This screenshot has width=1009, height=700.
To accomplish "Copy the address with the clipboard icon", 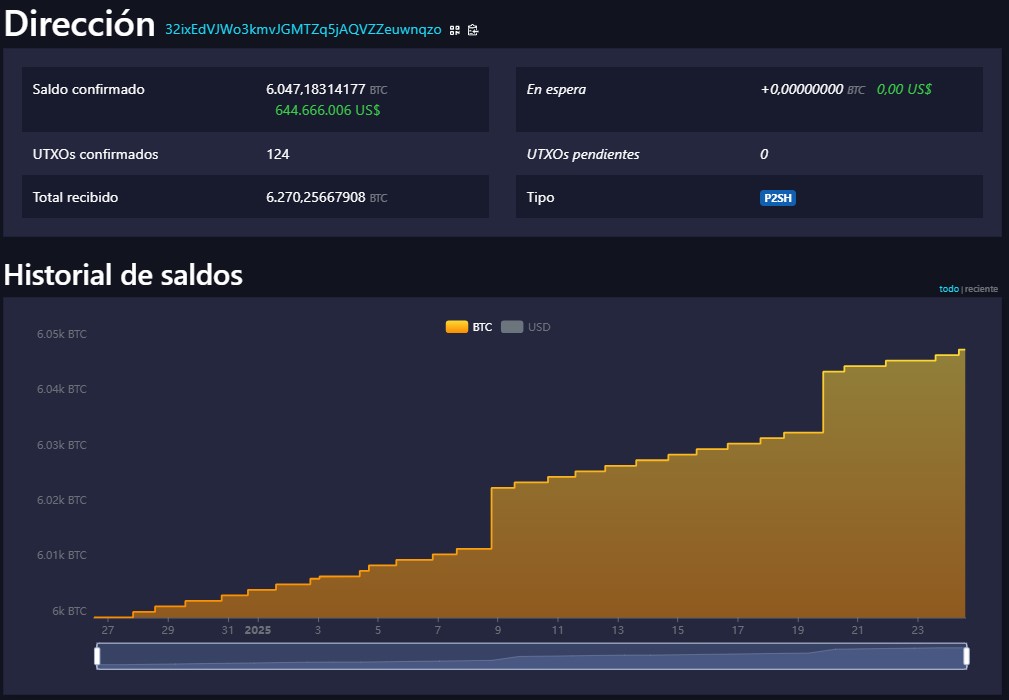I will pyautogui.click(x=473, y=30).
